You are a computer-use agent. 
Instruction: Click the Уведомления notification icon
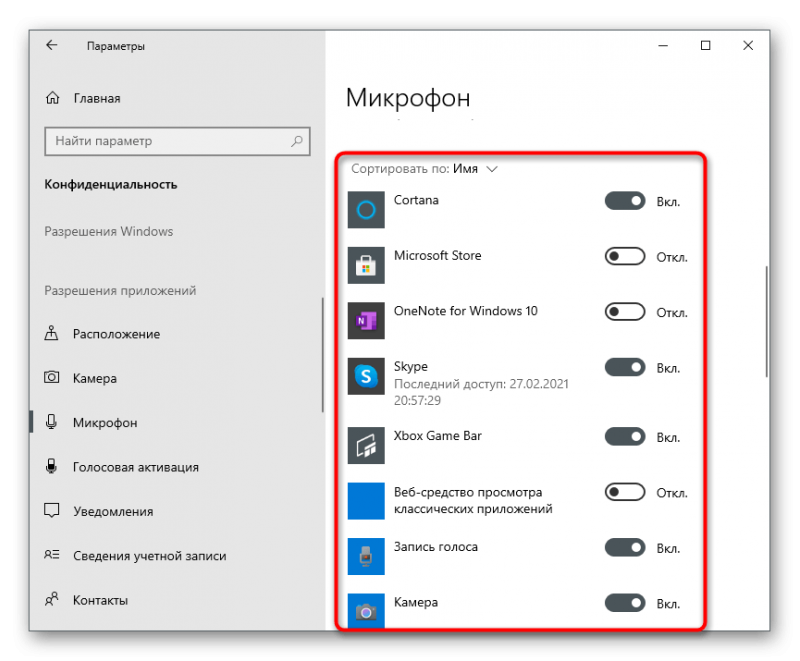coord(52,511)
